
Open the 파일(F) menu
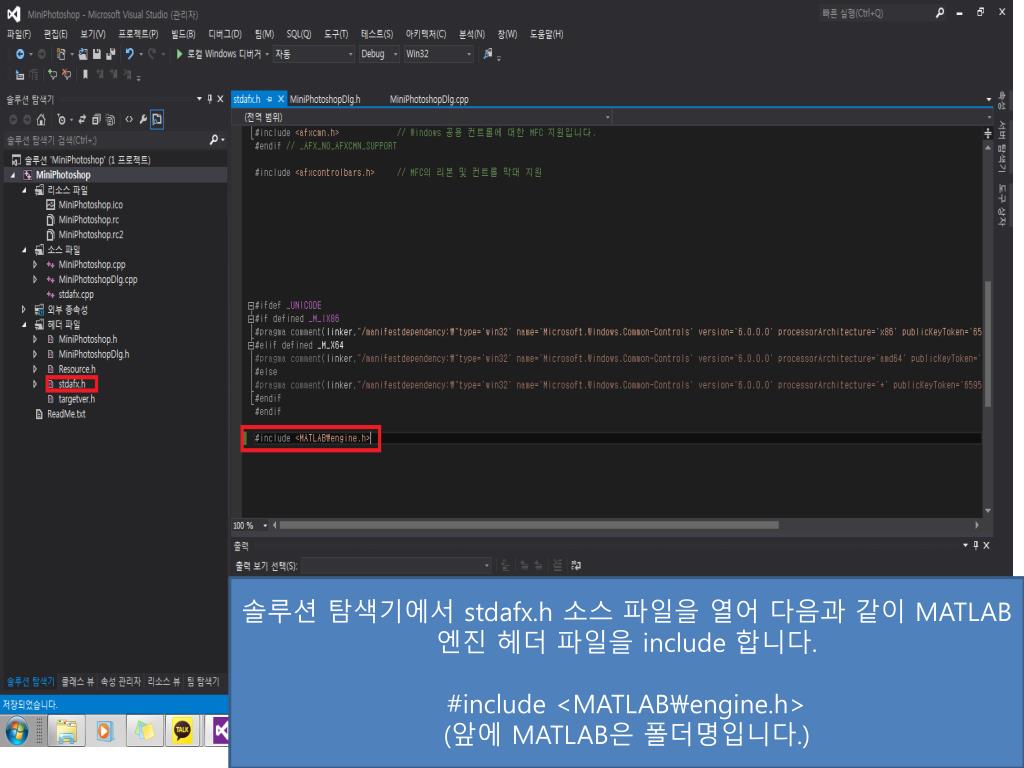pyautogui.click(x=19, y=34)
